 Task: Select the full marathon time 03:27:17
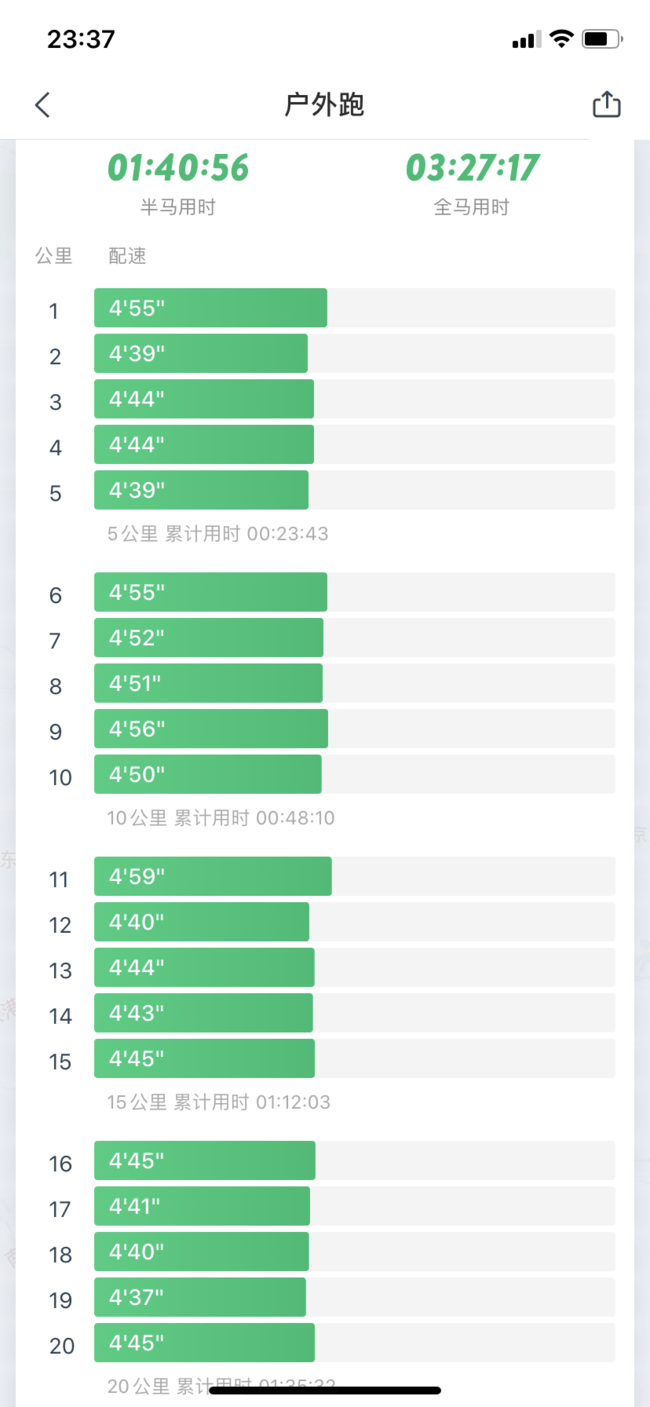(x=472, y=167)
